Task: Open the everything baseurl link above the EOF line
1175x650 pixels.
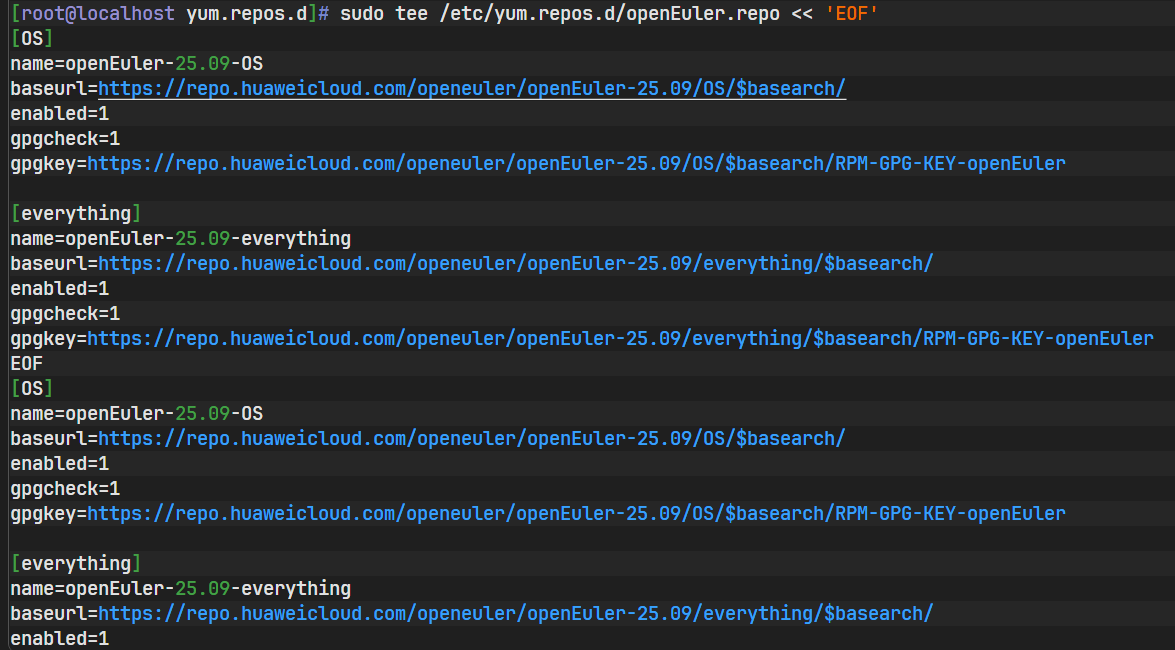Action: pyautogui.click(x=516, y=264)
